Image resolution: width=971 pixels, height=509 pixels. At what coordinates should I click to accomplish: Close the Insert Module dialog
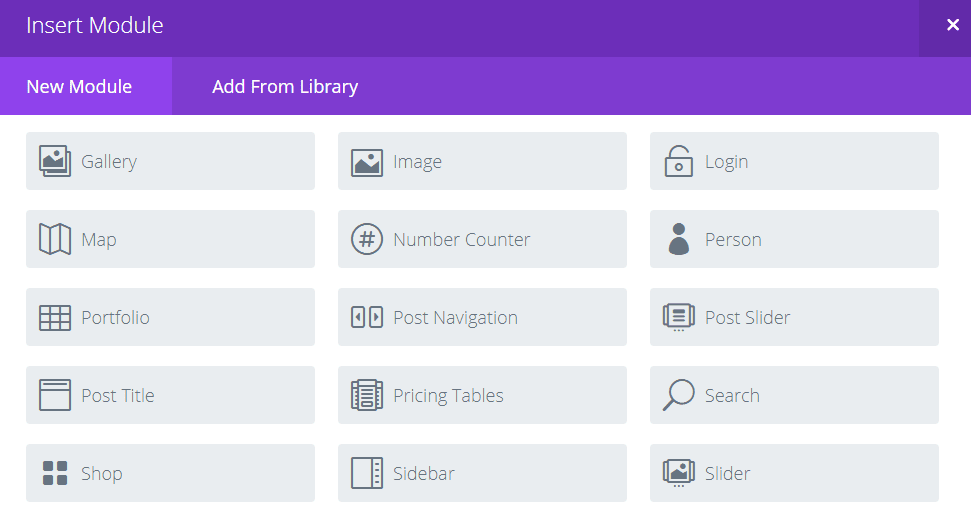pyautogui.click(x=952, y=26)
